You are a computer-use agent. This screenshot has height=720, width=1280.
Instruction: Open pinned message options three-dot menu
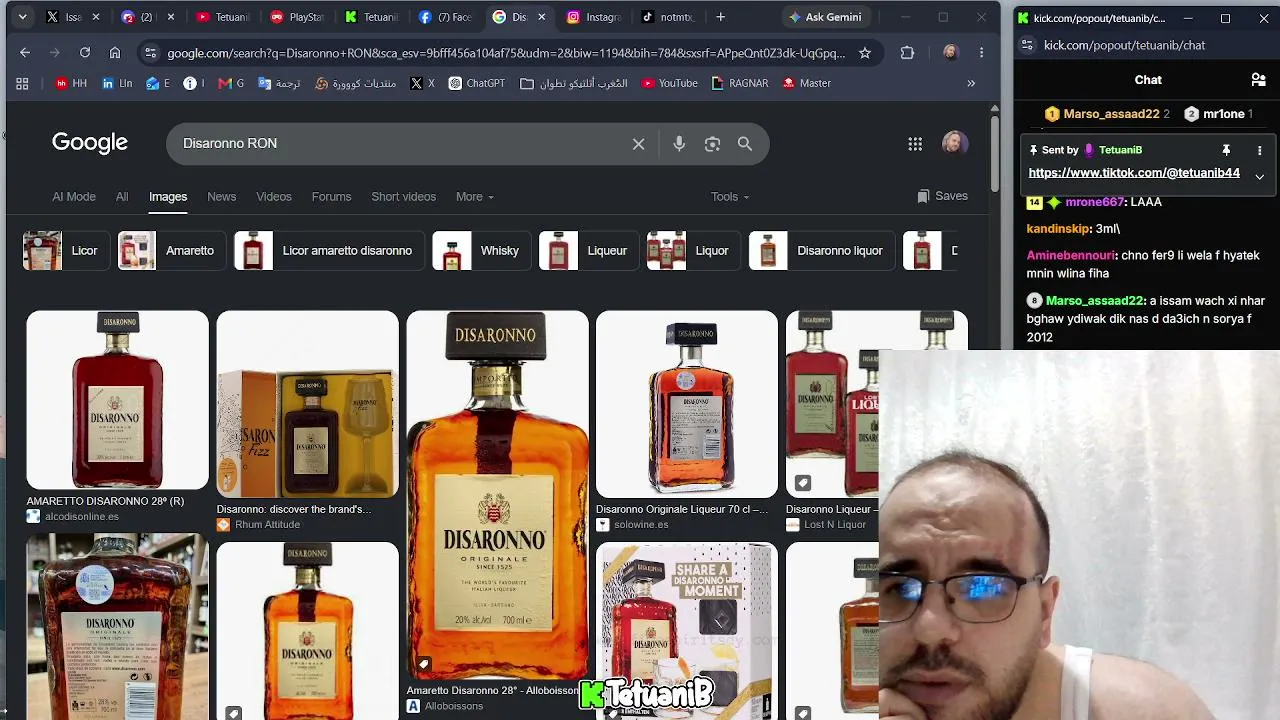click(x=1259, y=150)
